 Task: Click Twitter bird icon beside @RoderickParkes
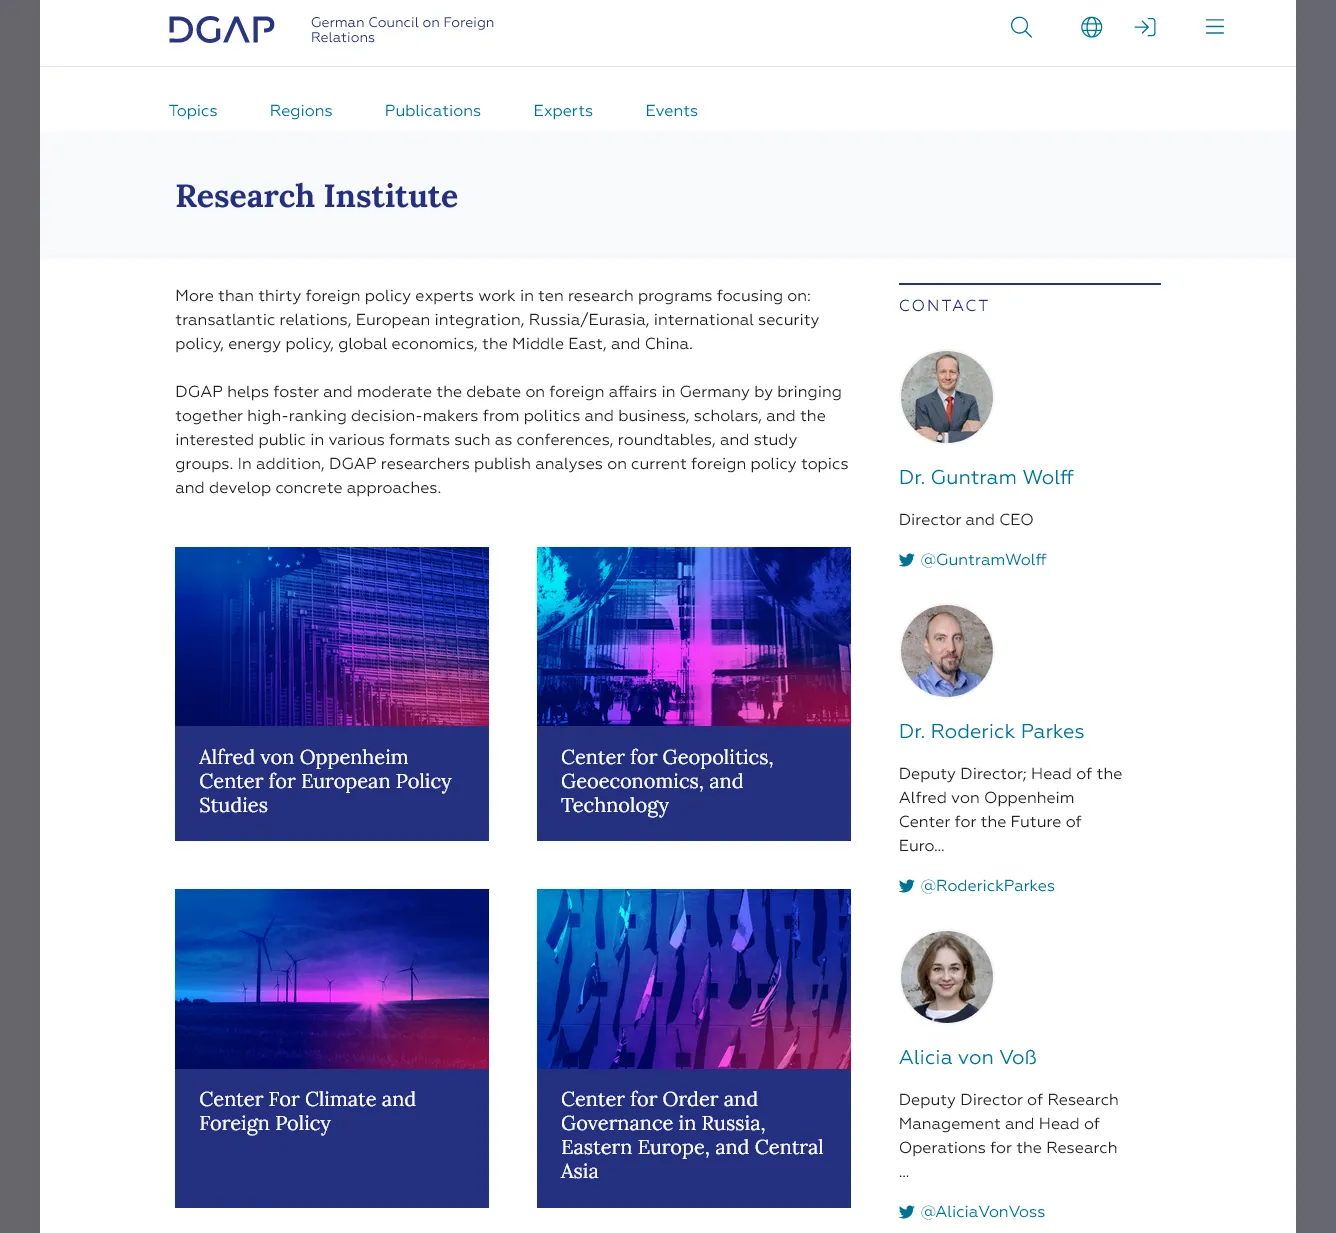907,886
